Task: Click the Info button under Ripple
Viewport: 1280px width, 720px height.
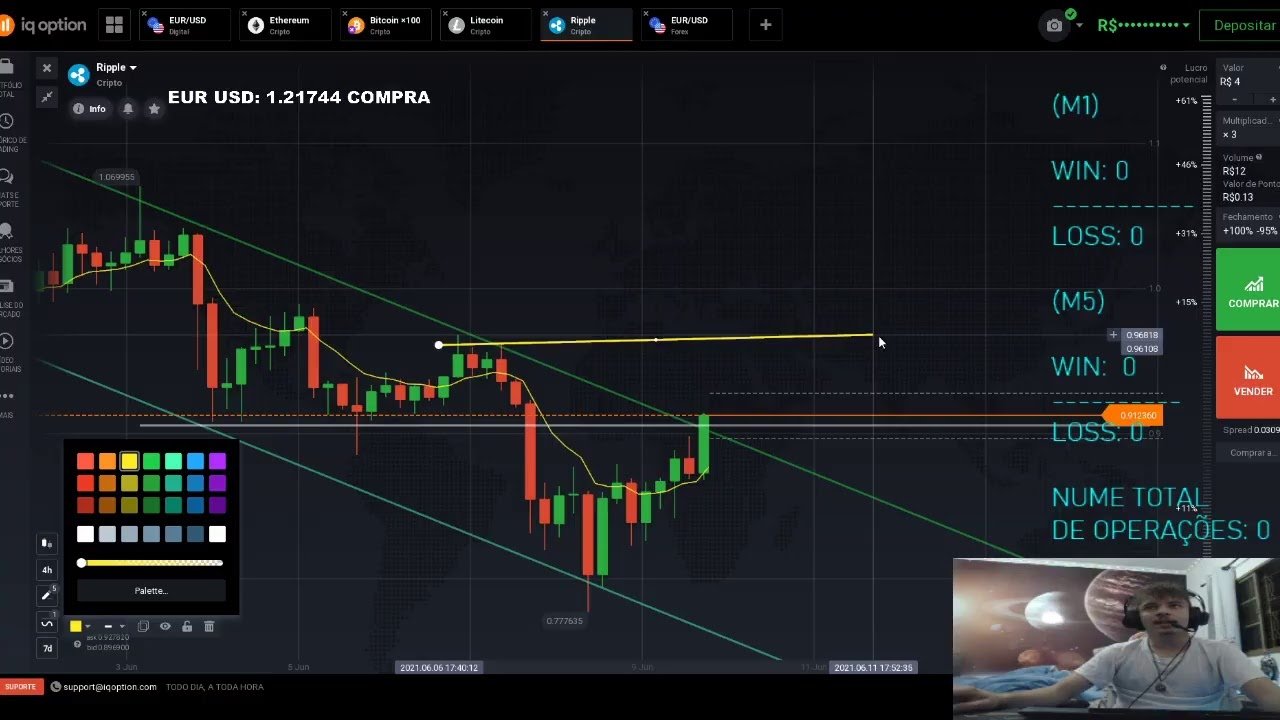Action: tap(89, 108)
